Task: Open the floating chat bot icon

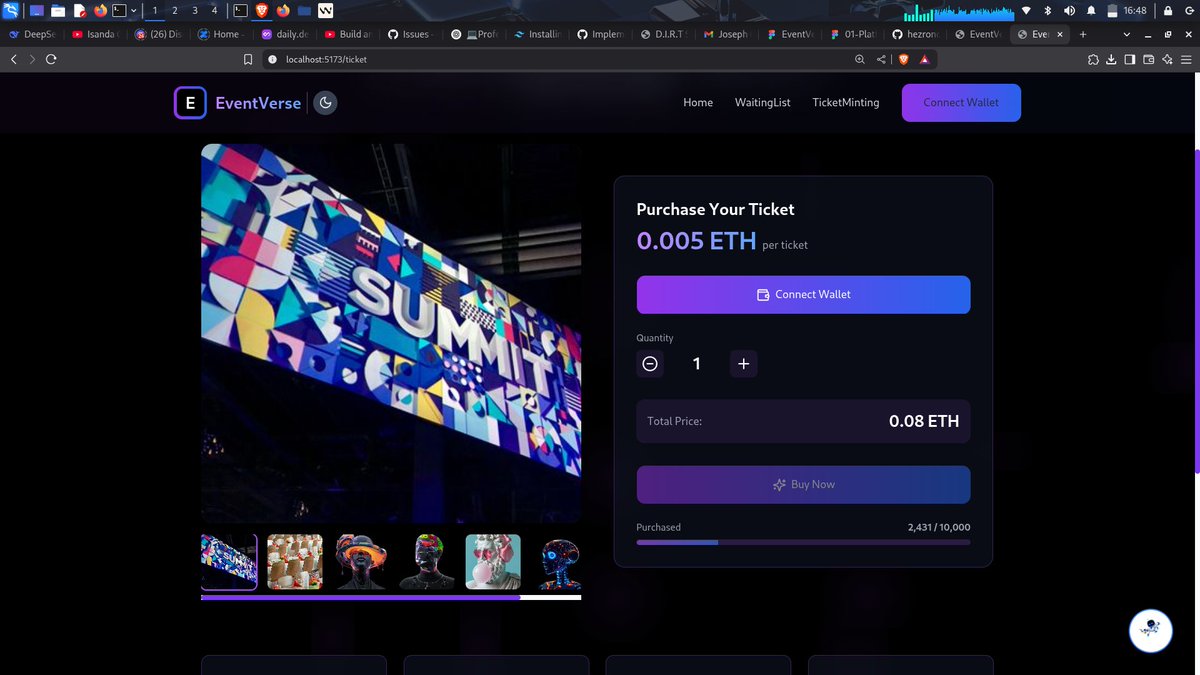Action: pos(1150,630)
